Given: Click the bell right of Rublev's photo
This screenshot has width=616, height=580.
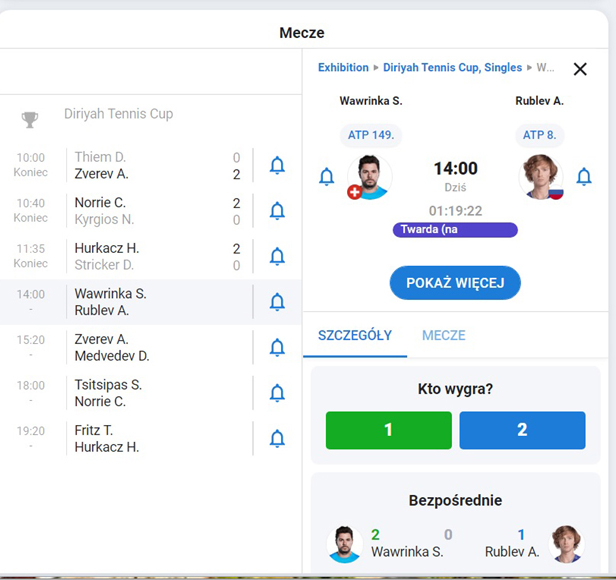Looking at the screenshot, I should click(585, 177).
